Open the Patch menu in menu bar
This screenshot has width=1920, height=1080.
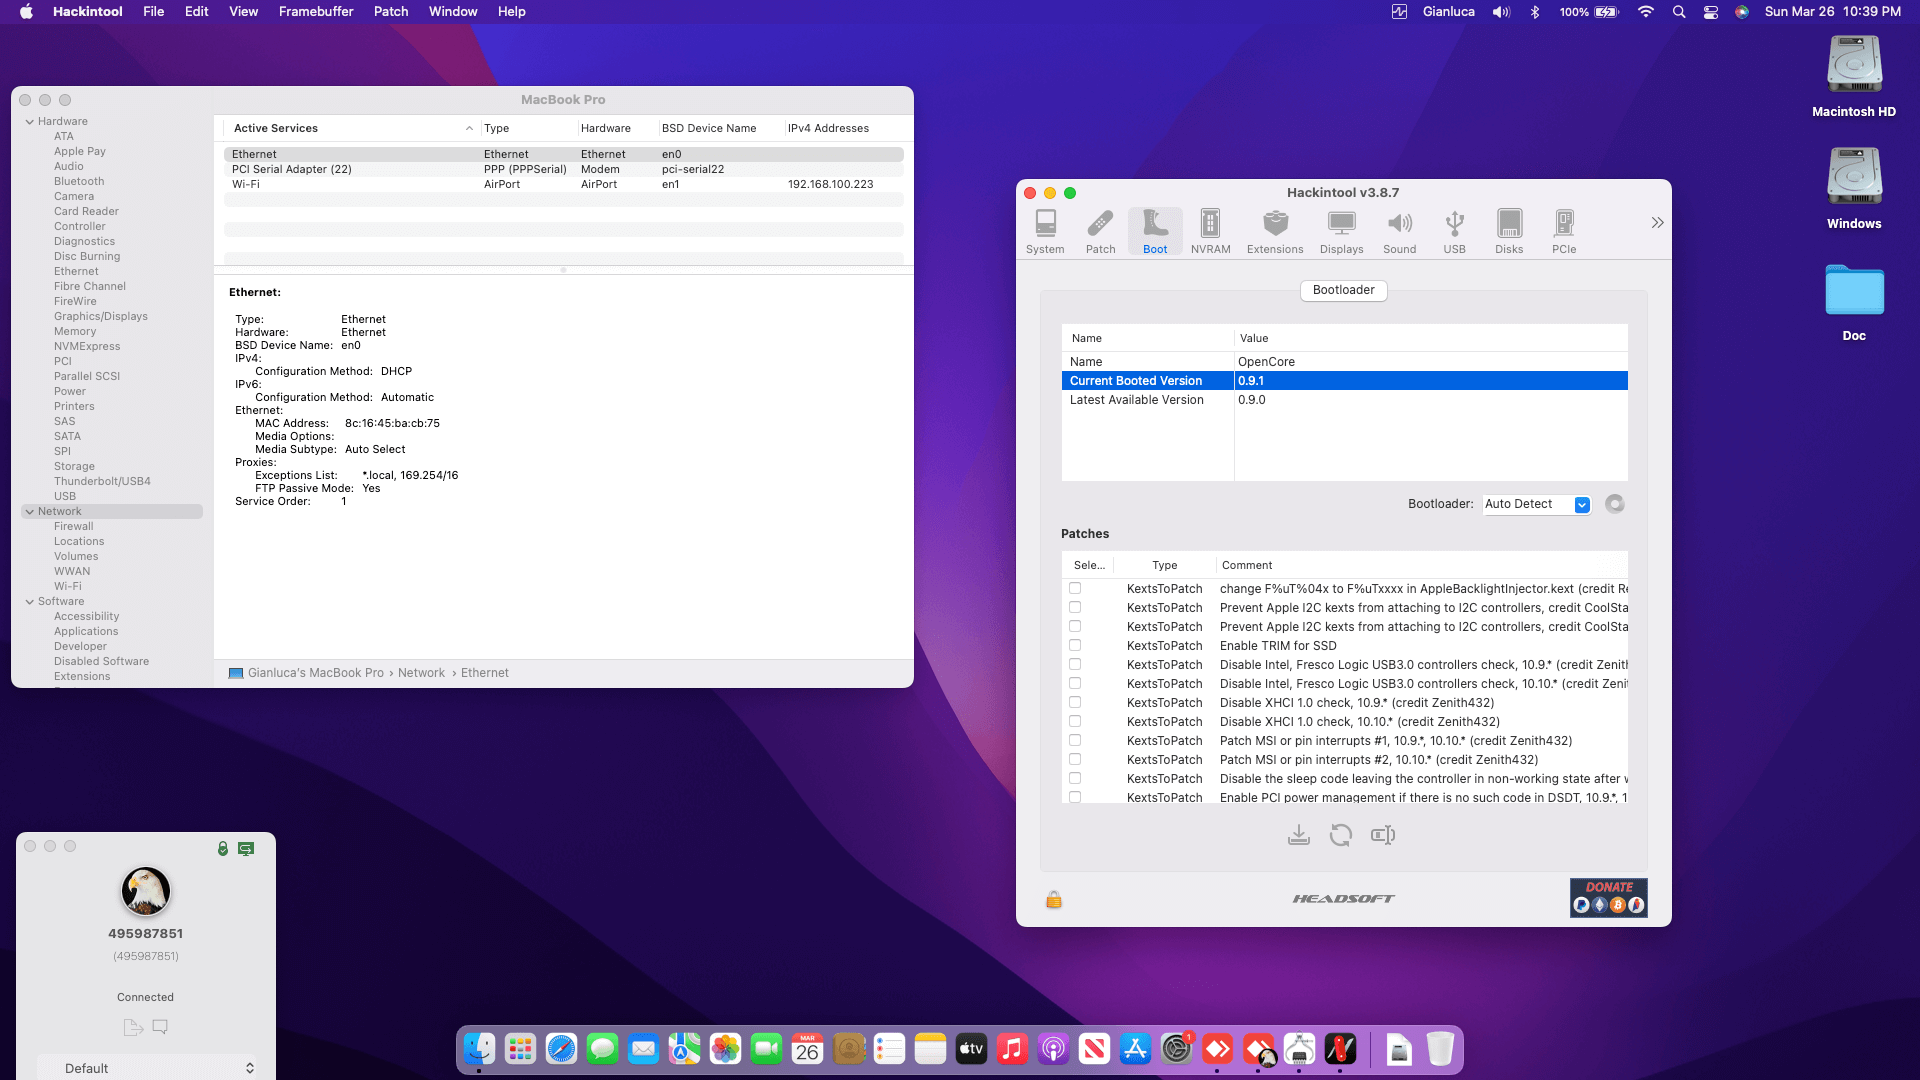coord(390,12)
